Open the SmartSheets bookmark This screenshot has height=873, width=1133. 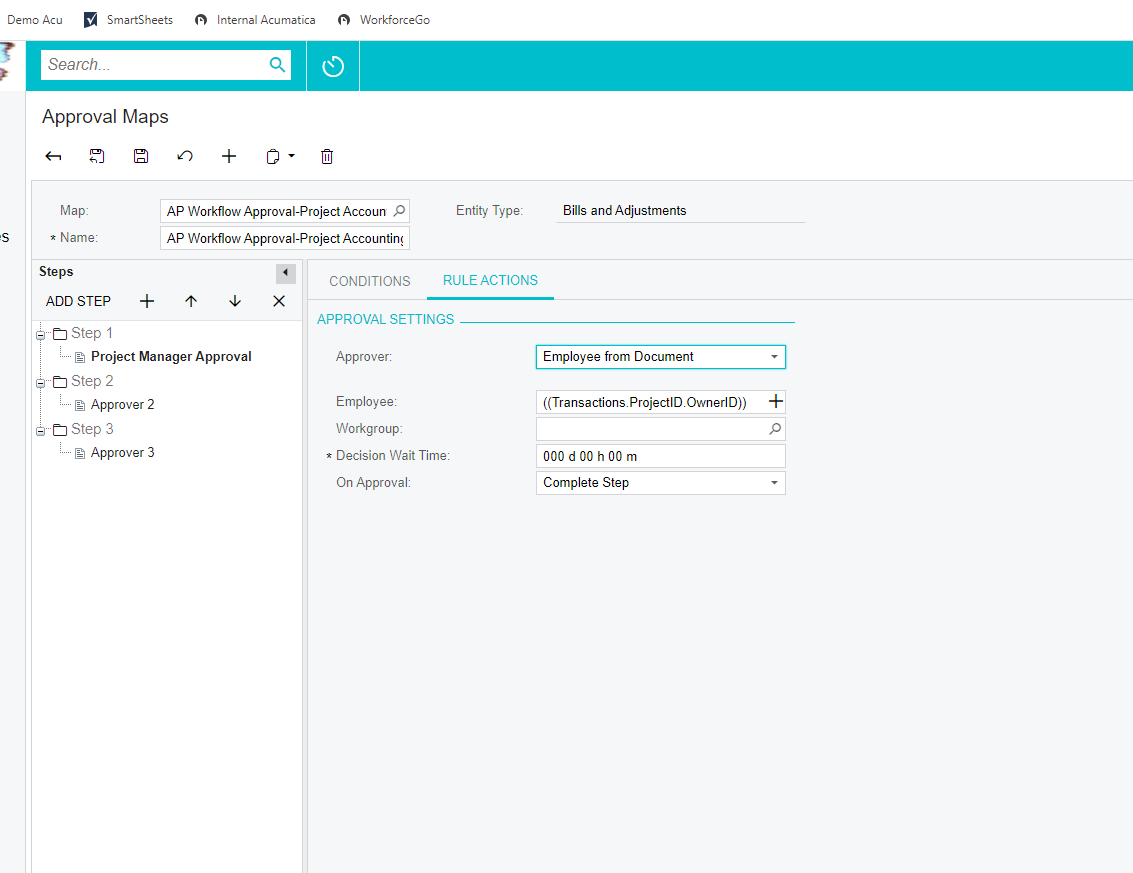pos(128,20)
